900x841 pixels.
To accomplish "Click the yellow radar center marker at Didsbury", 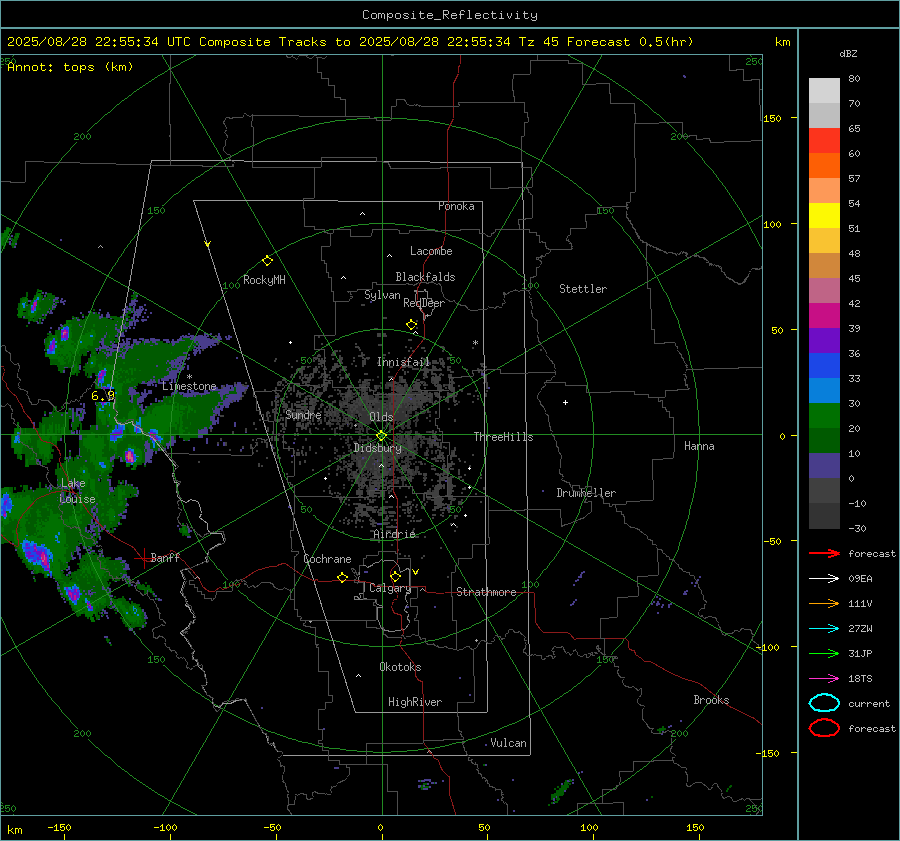I will [382, 435].
